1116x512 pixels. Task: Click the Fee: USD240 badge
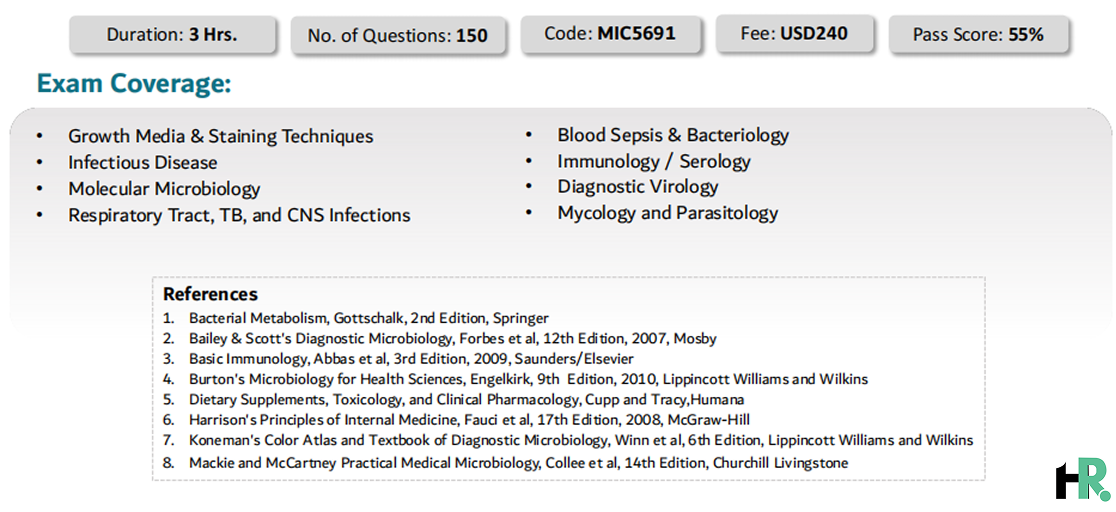click(x=794, y=33)
